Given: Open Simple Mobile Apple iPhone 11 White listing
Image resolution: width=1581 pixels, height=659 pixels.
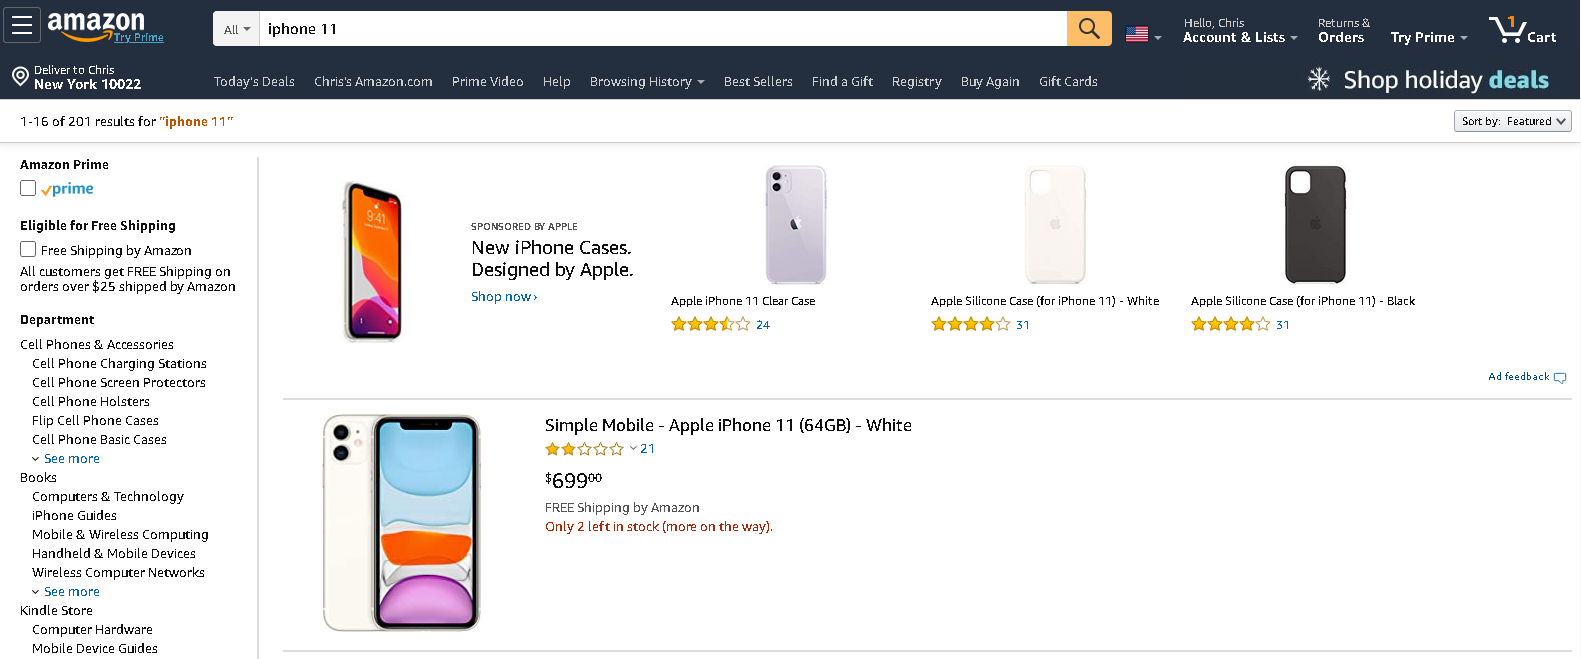Looking at the screenshot, I should pyautogui.click(x=727, y=425).
